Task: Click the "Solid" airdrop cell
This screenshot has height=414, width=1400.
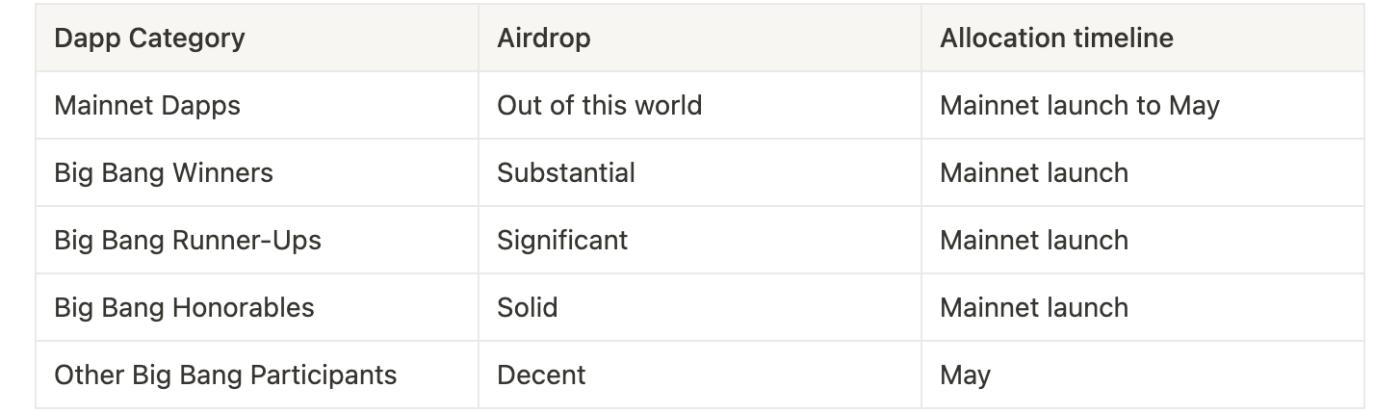Action: click(527, 307)
